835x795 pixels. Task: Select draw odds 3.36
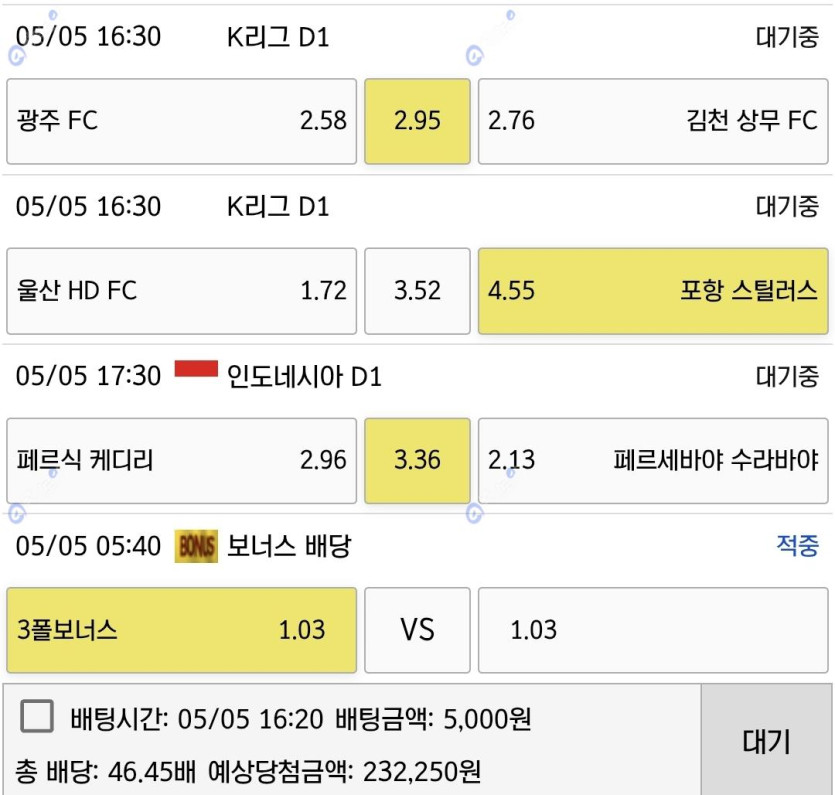pyautogui.click(x=418, y=461)
